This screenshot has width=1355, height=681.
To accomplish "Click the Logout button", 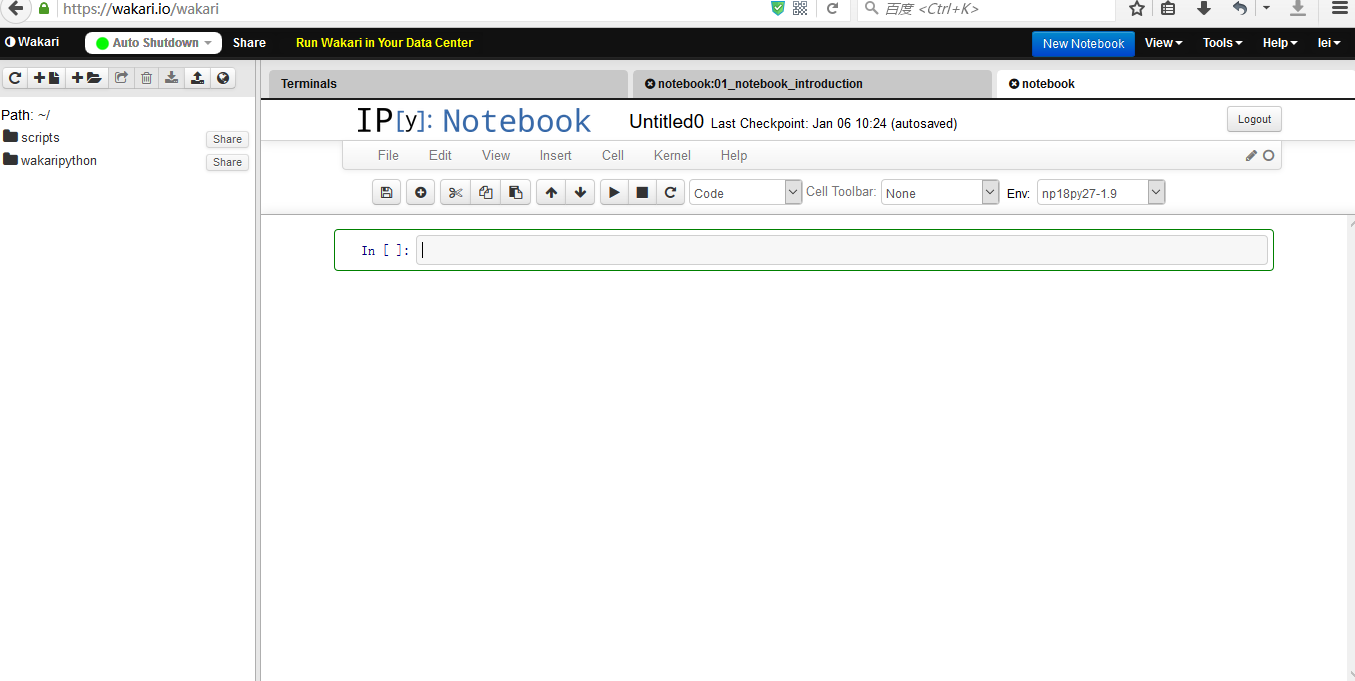I will 1254,119.
